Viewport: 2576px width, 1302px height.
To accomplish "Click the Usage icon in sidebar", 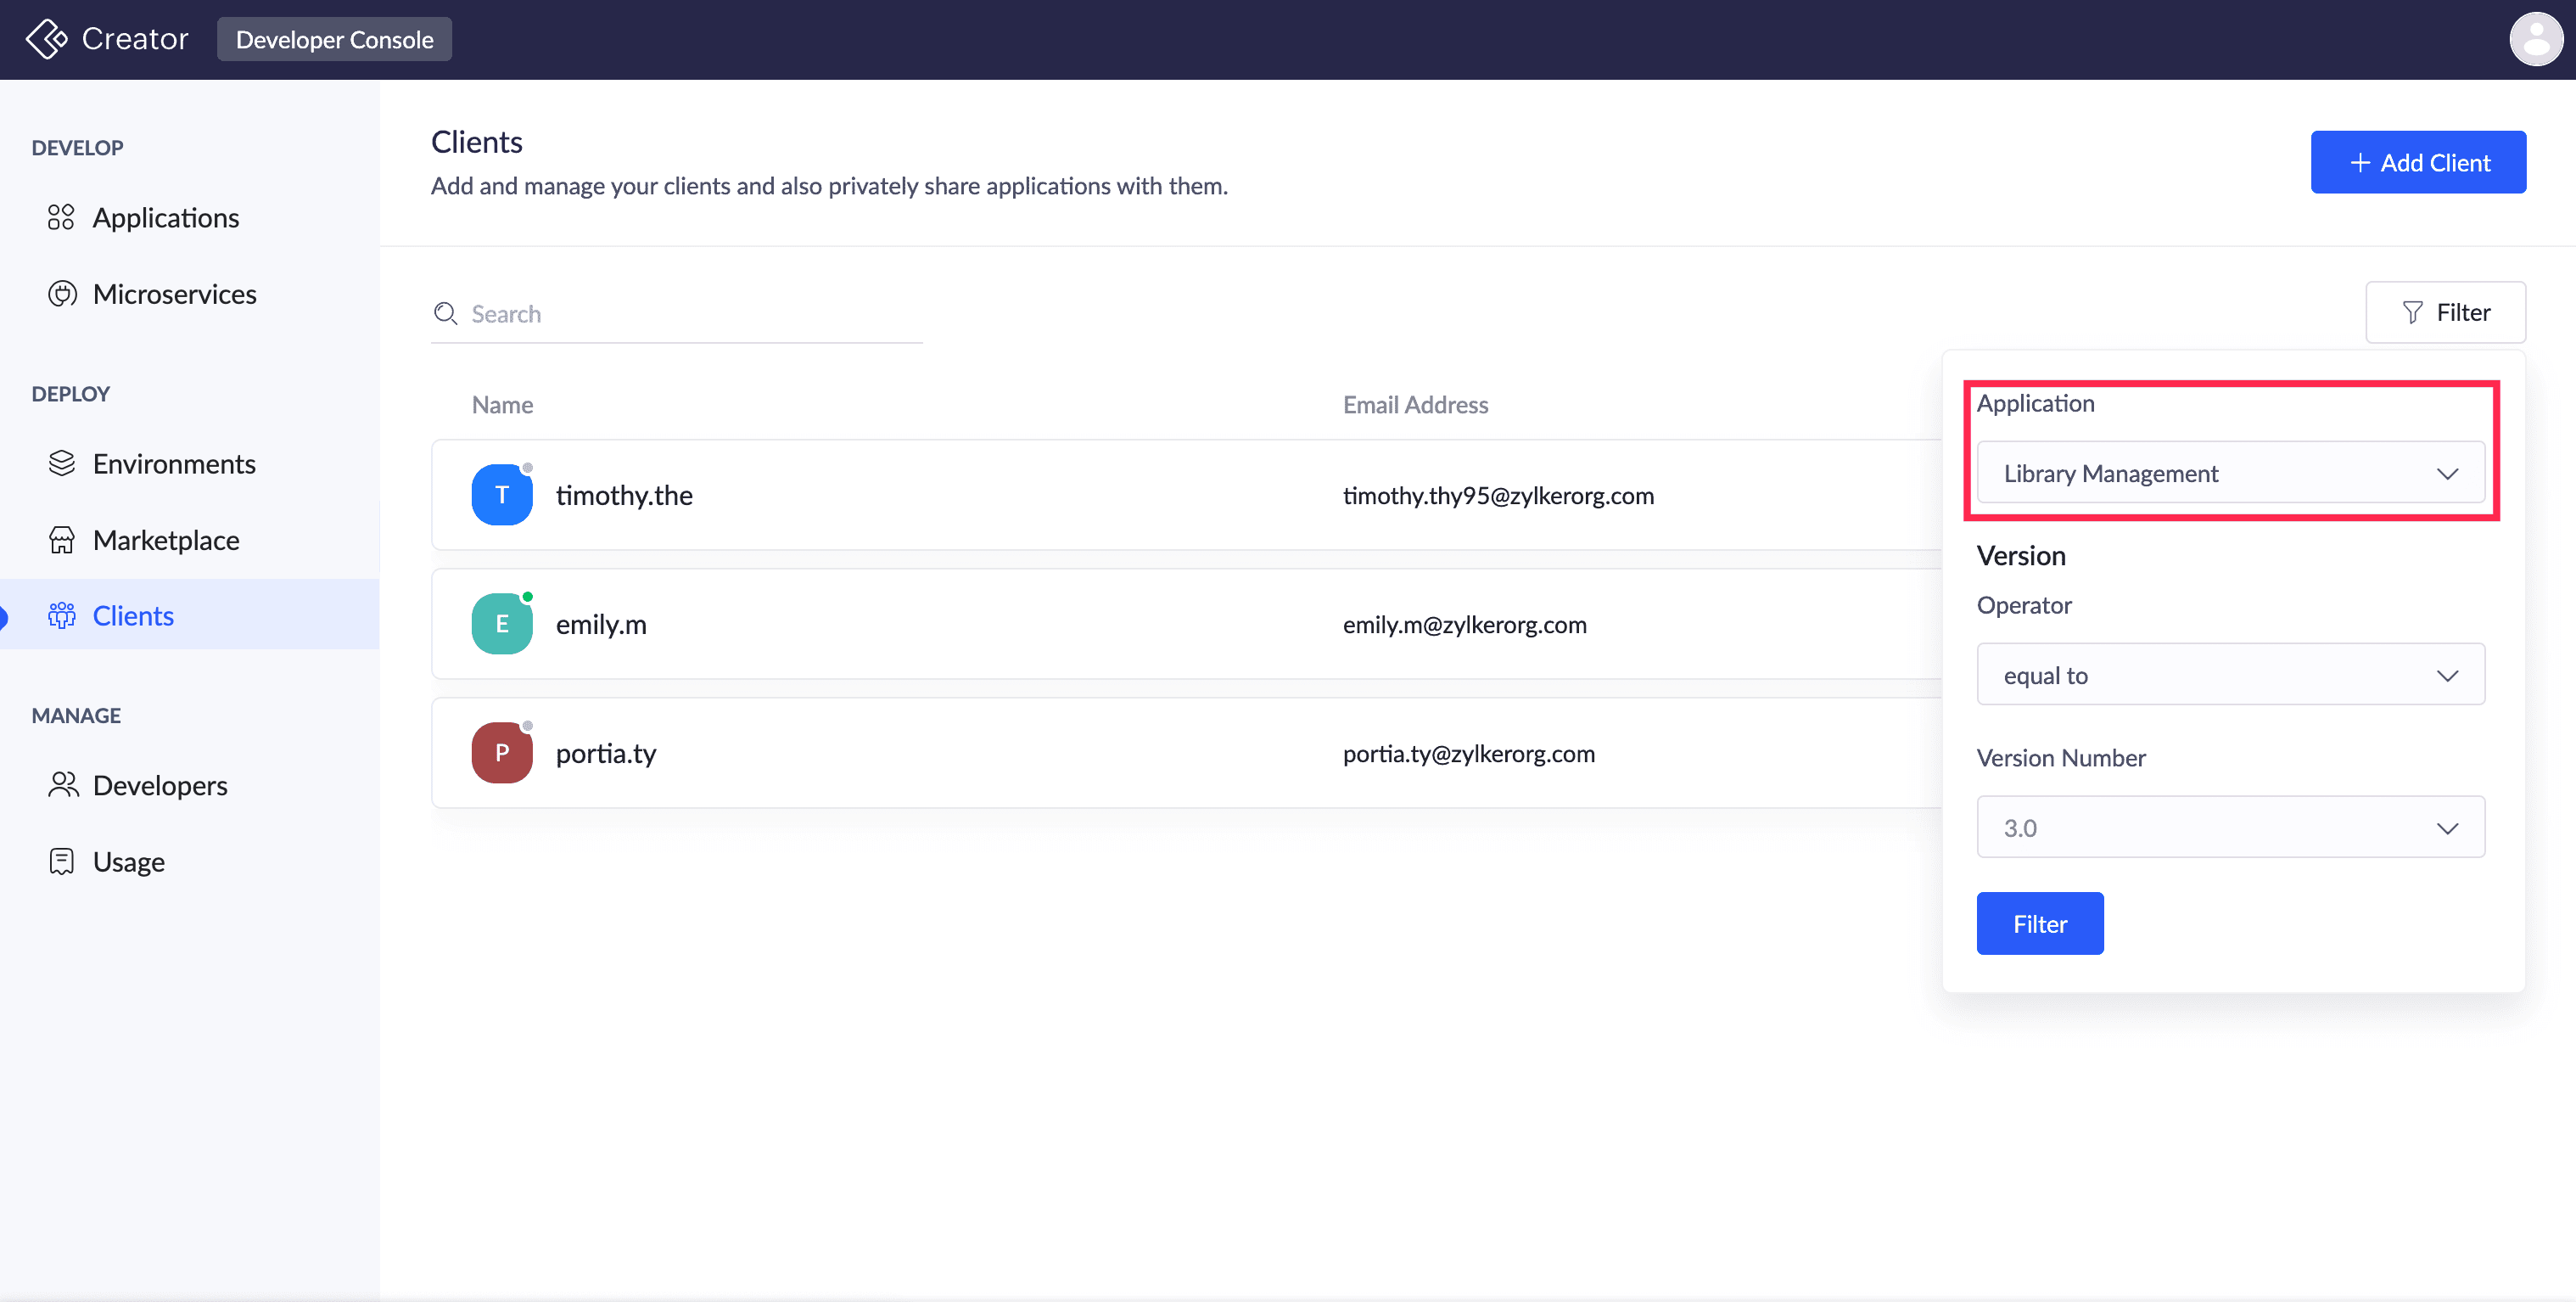I will point(62,861).
